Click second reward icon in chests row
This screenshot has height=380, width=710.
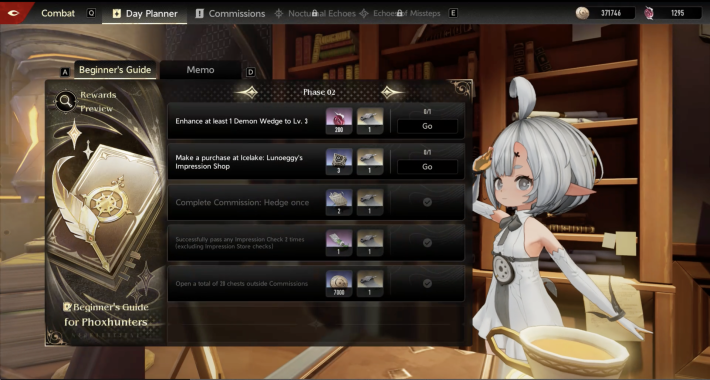[370, 284]
